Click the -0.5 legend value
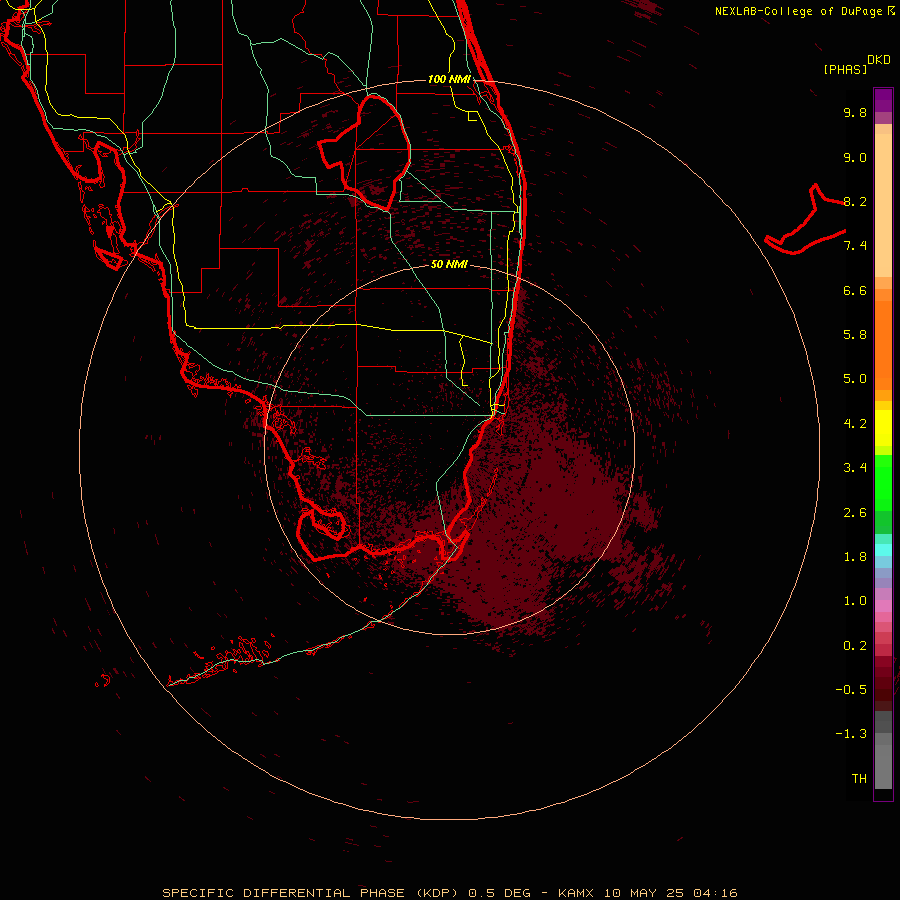 (x=851, y=690)
